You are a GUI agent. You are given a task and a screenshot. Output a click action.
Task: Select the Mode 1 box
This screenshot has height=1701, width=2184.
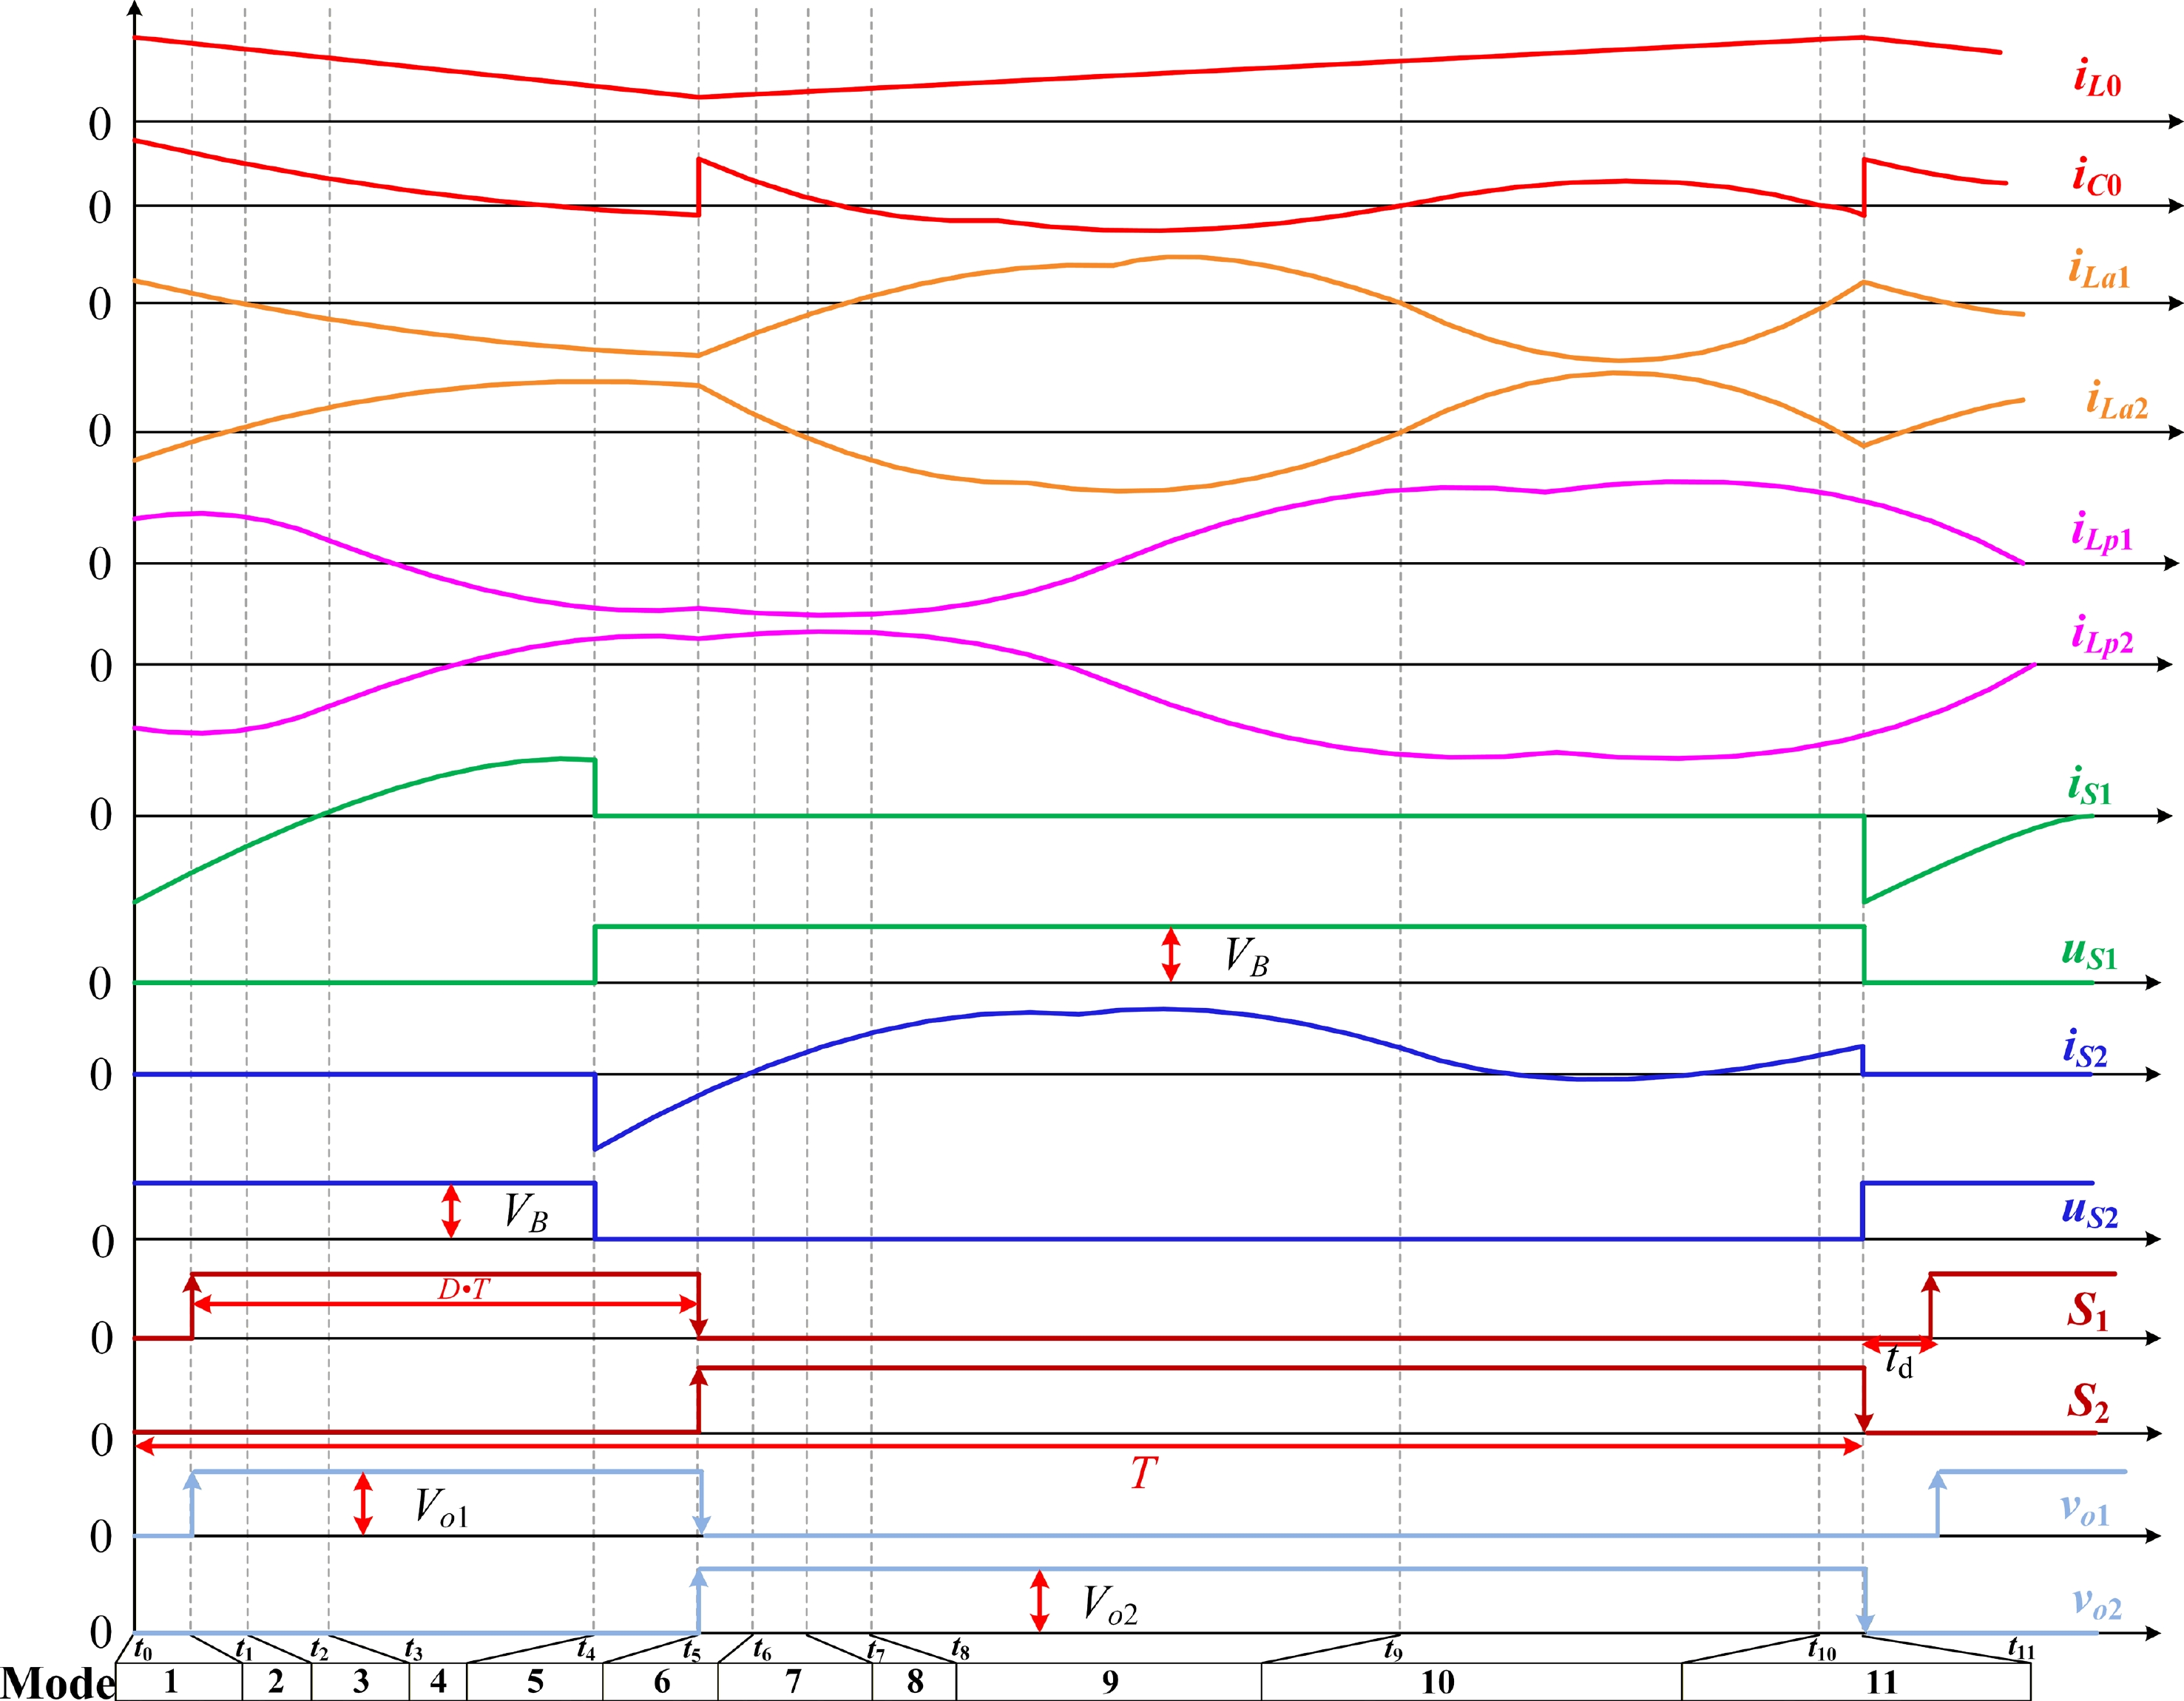(x=171, y=1682)
